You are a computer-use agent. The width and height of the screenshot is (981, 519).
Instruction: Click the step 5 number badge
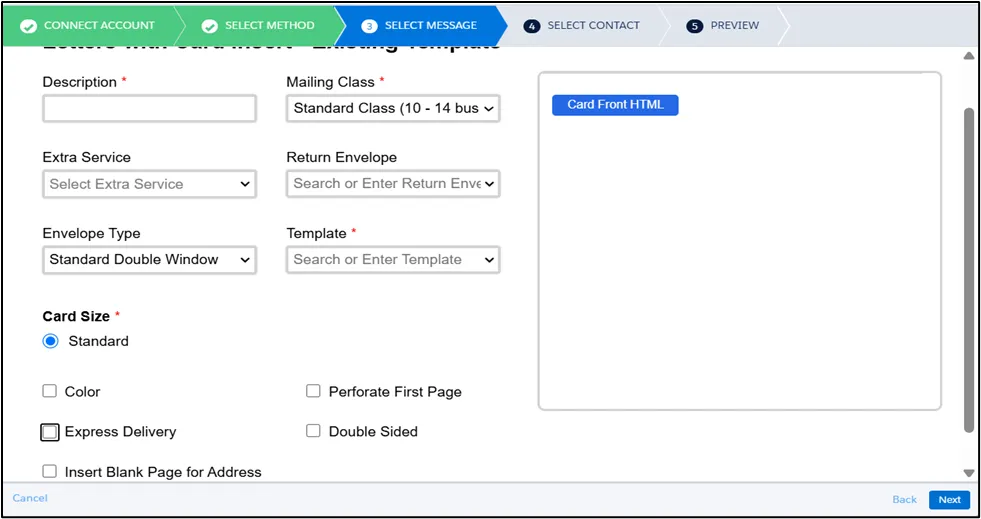tap(695, 26)
